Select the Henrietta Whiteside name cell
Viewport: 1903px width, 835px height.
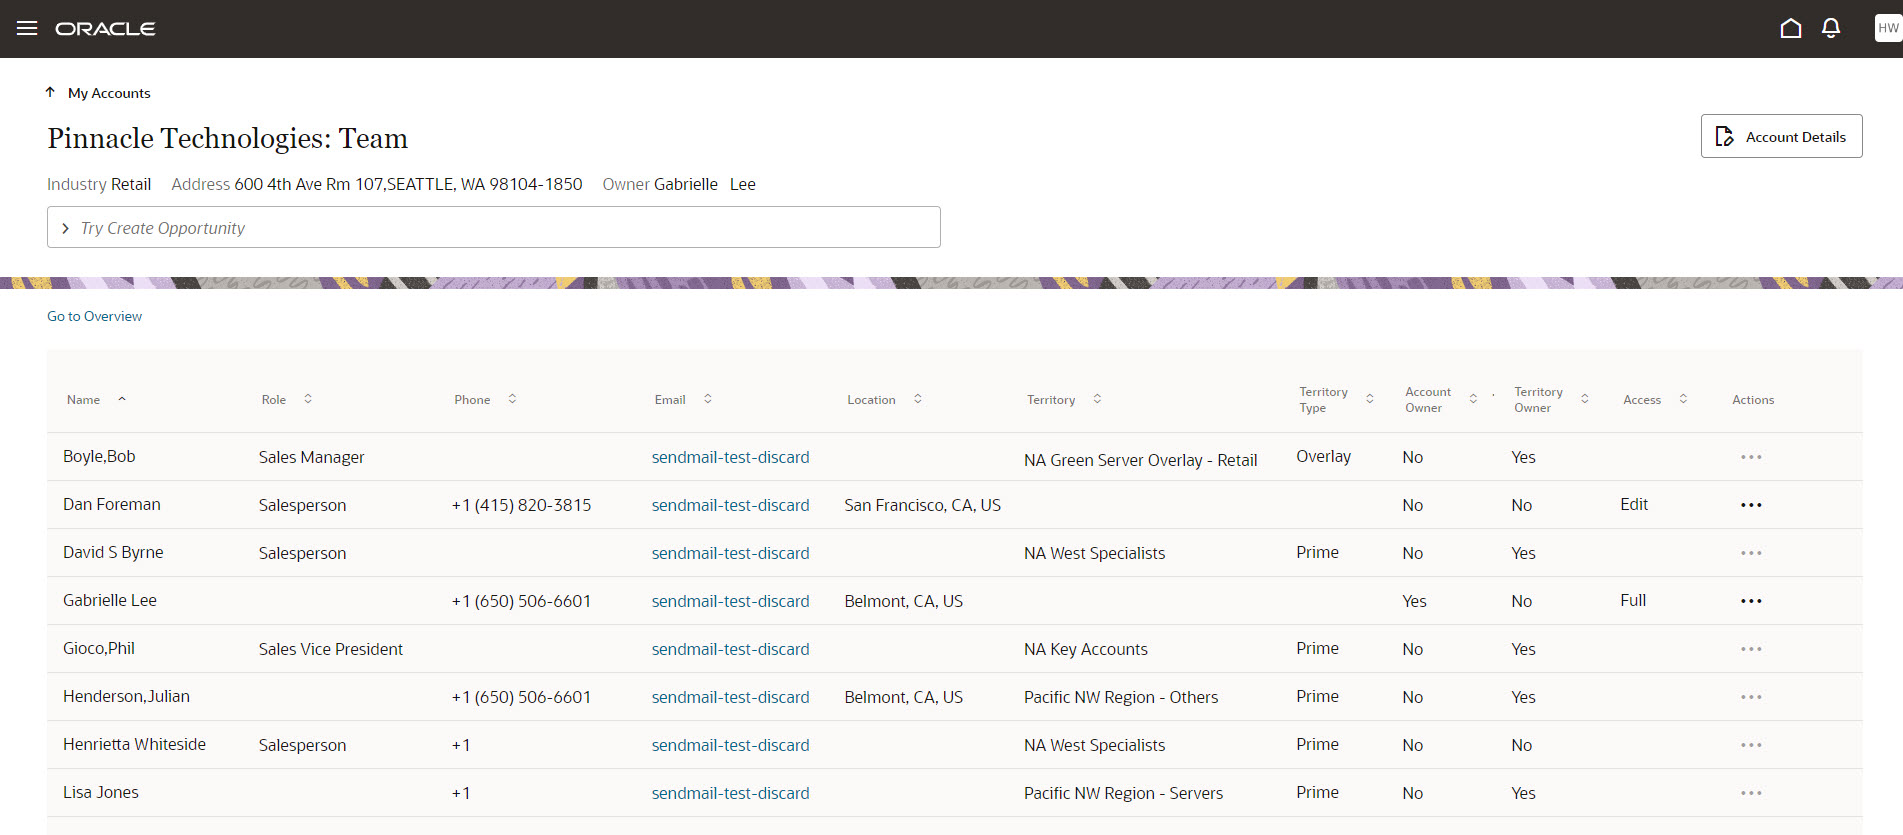(134, 744)
